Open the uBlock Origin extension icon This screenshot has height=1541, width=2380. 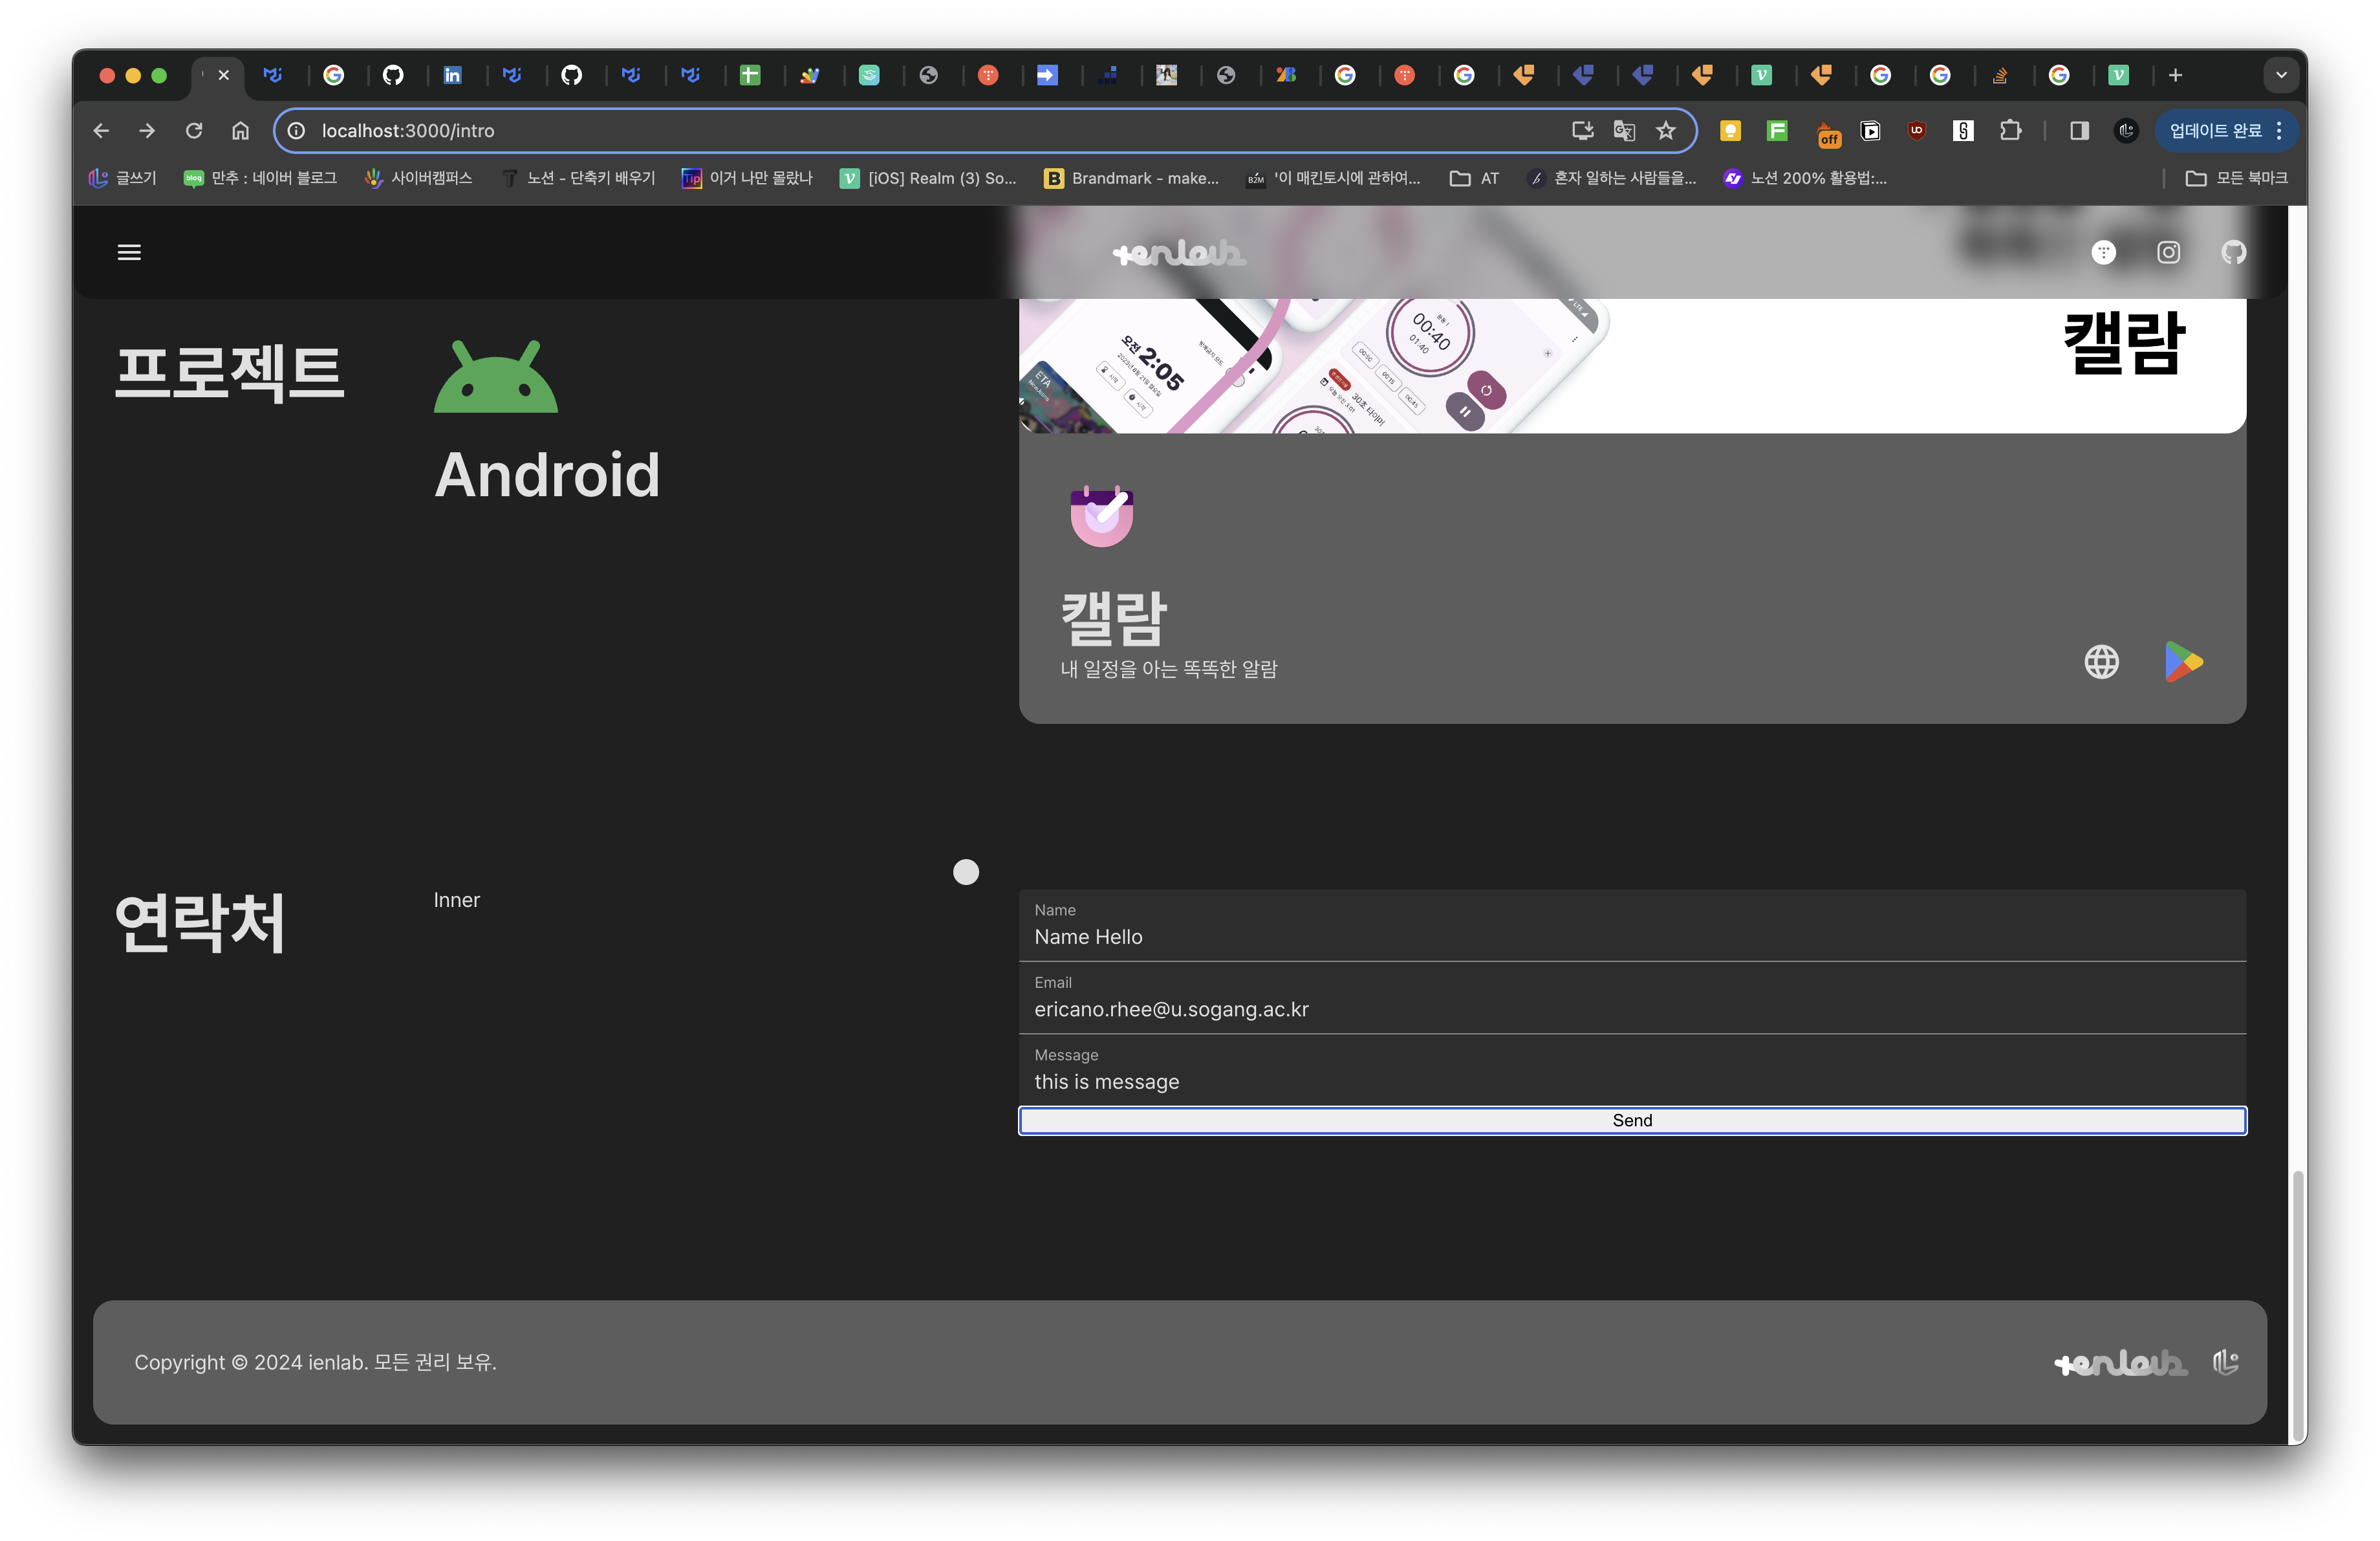[1916, 131]
